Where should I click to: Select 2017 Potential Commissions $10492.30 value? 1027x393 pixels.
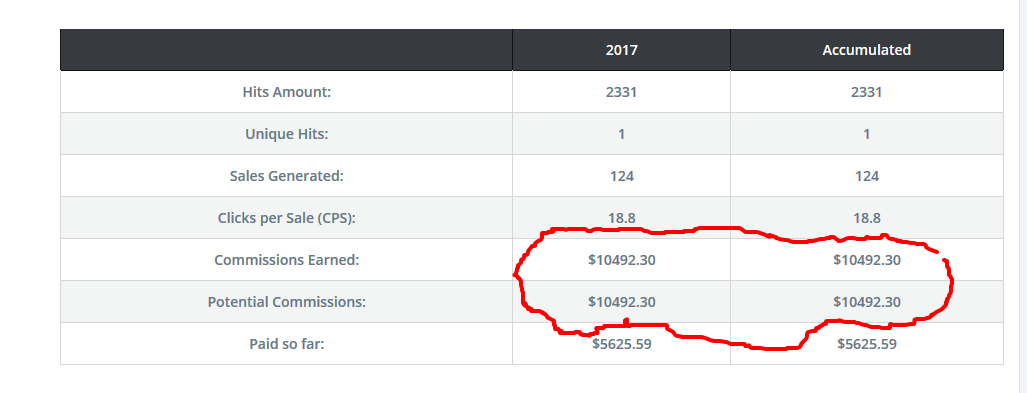[x=622, y=302]
